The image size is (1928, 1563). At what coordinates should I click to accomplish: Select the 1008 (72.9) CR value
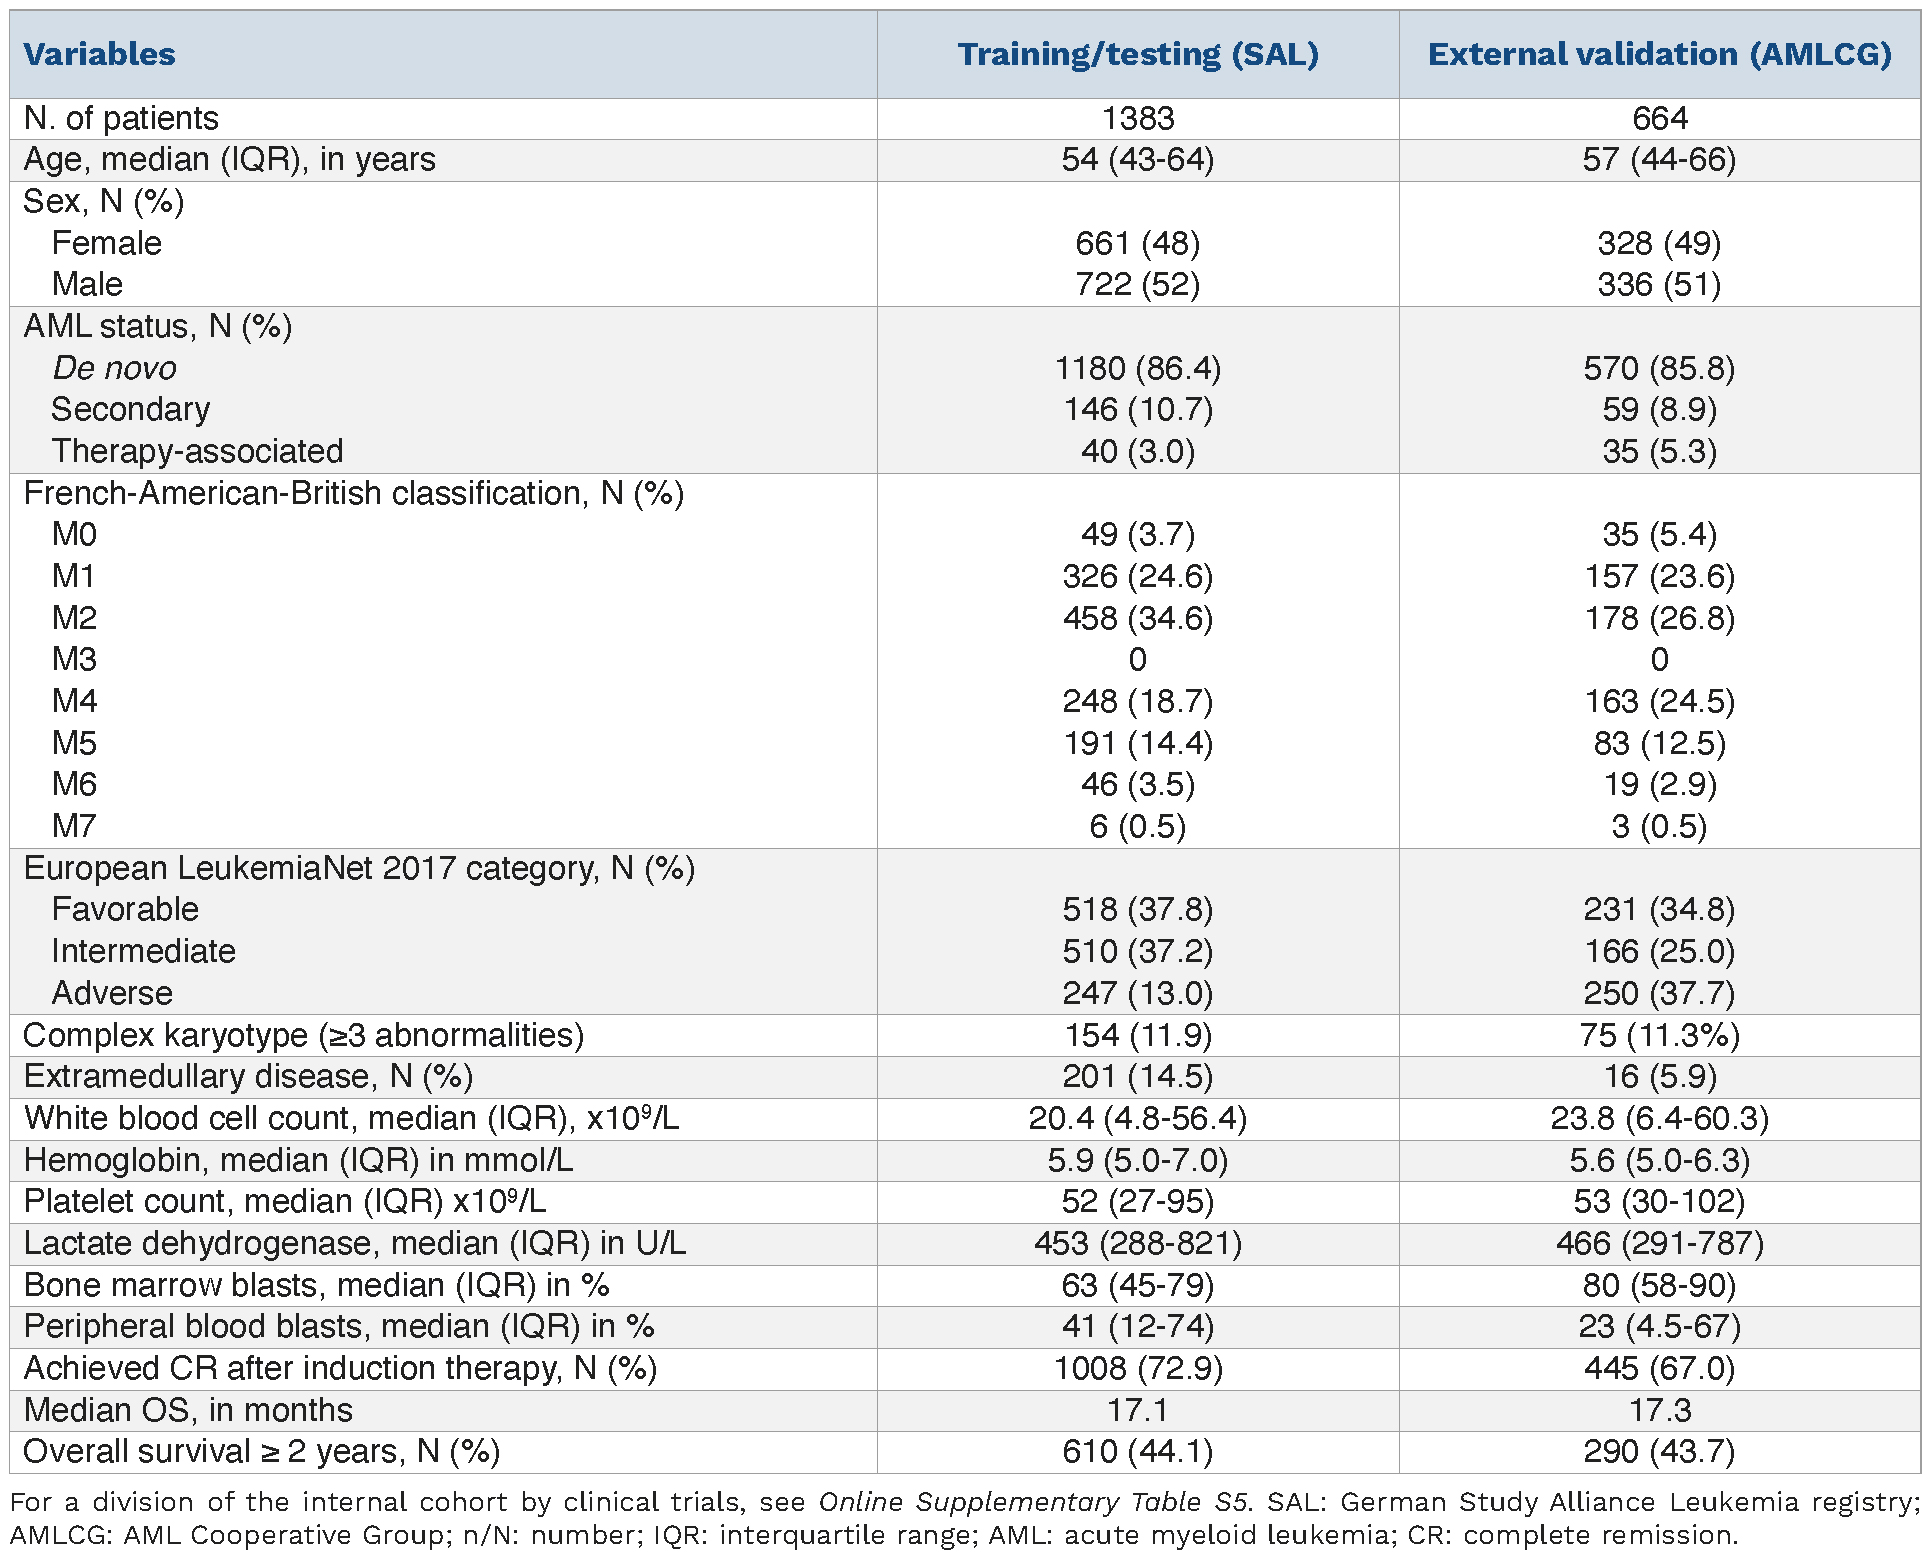1138,1368
